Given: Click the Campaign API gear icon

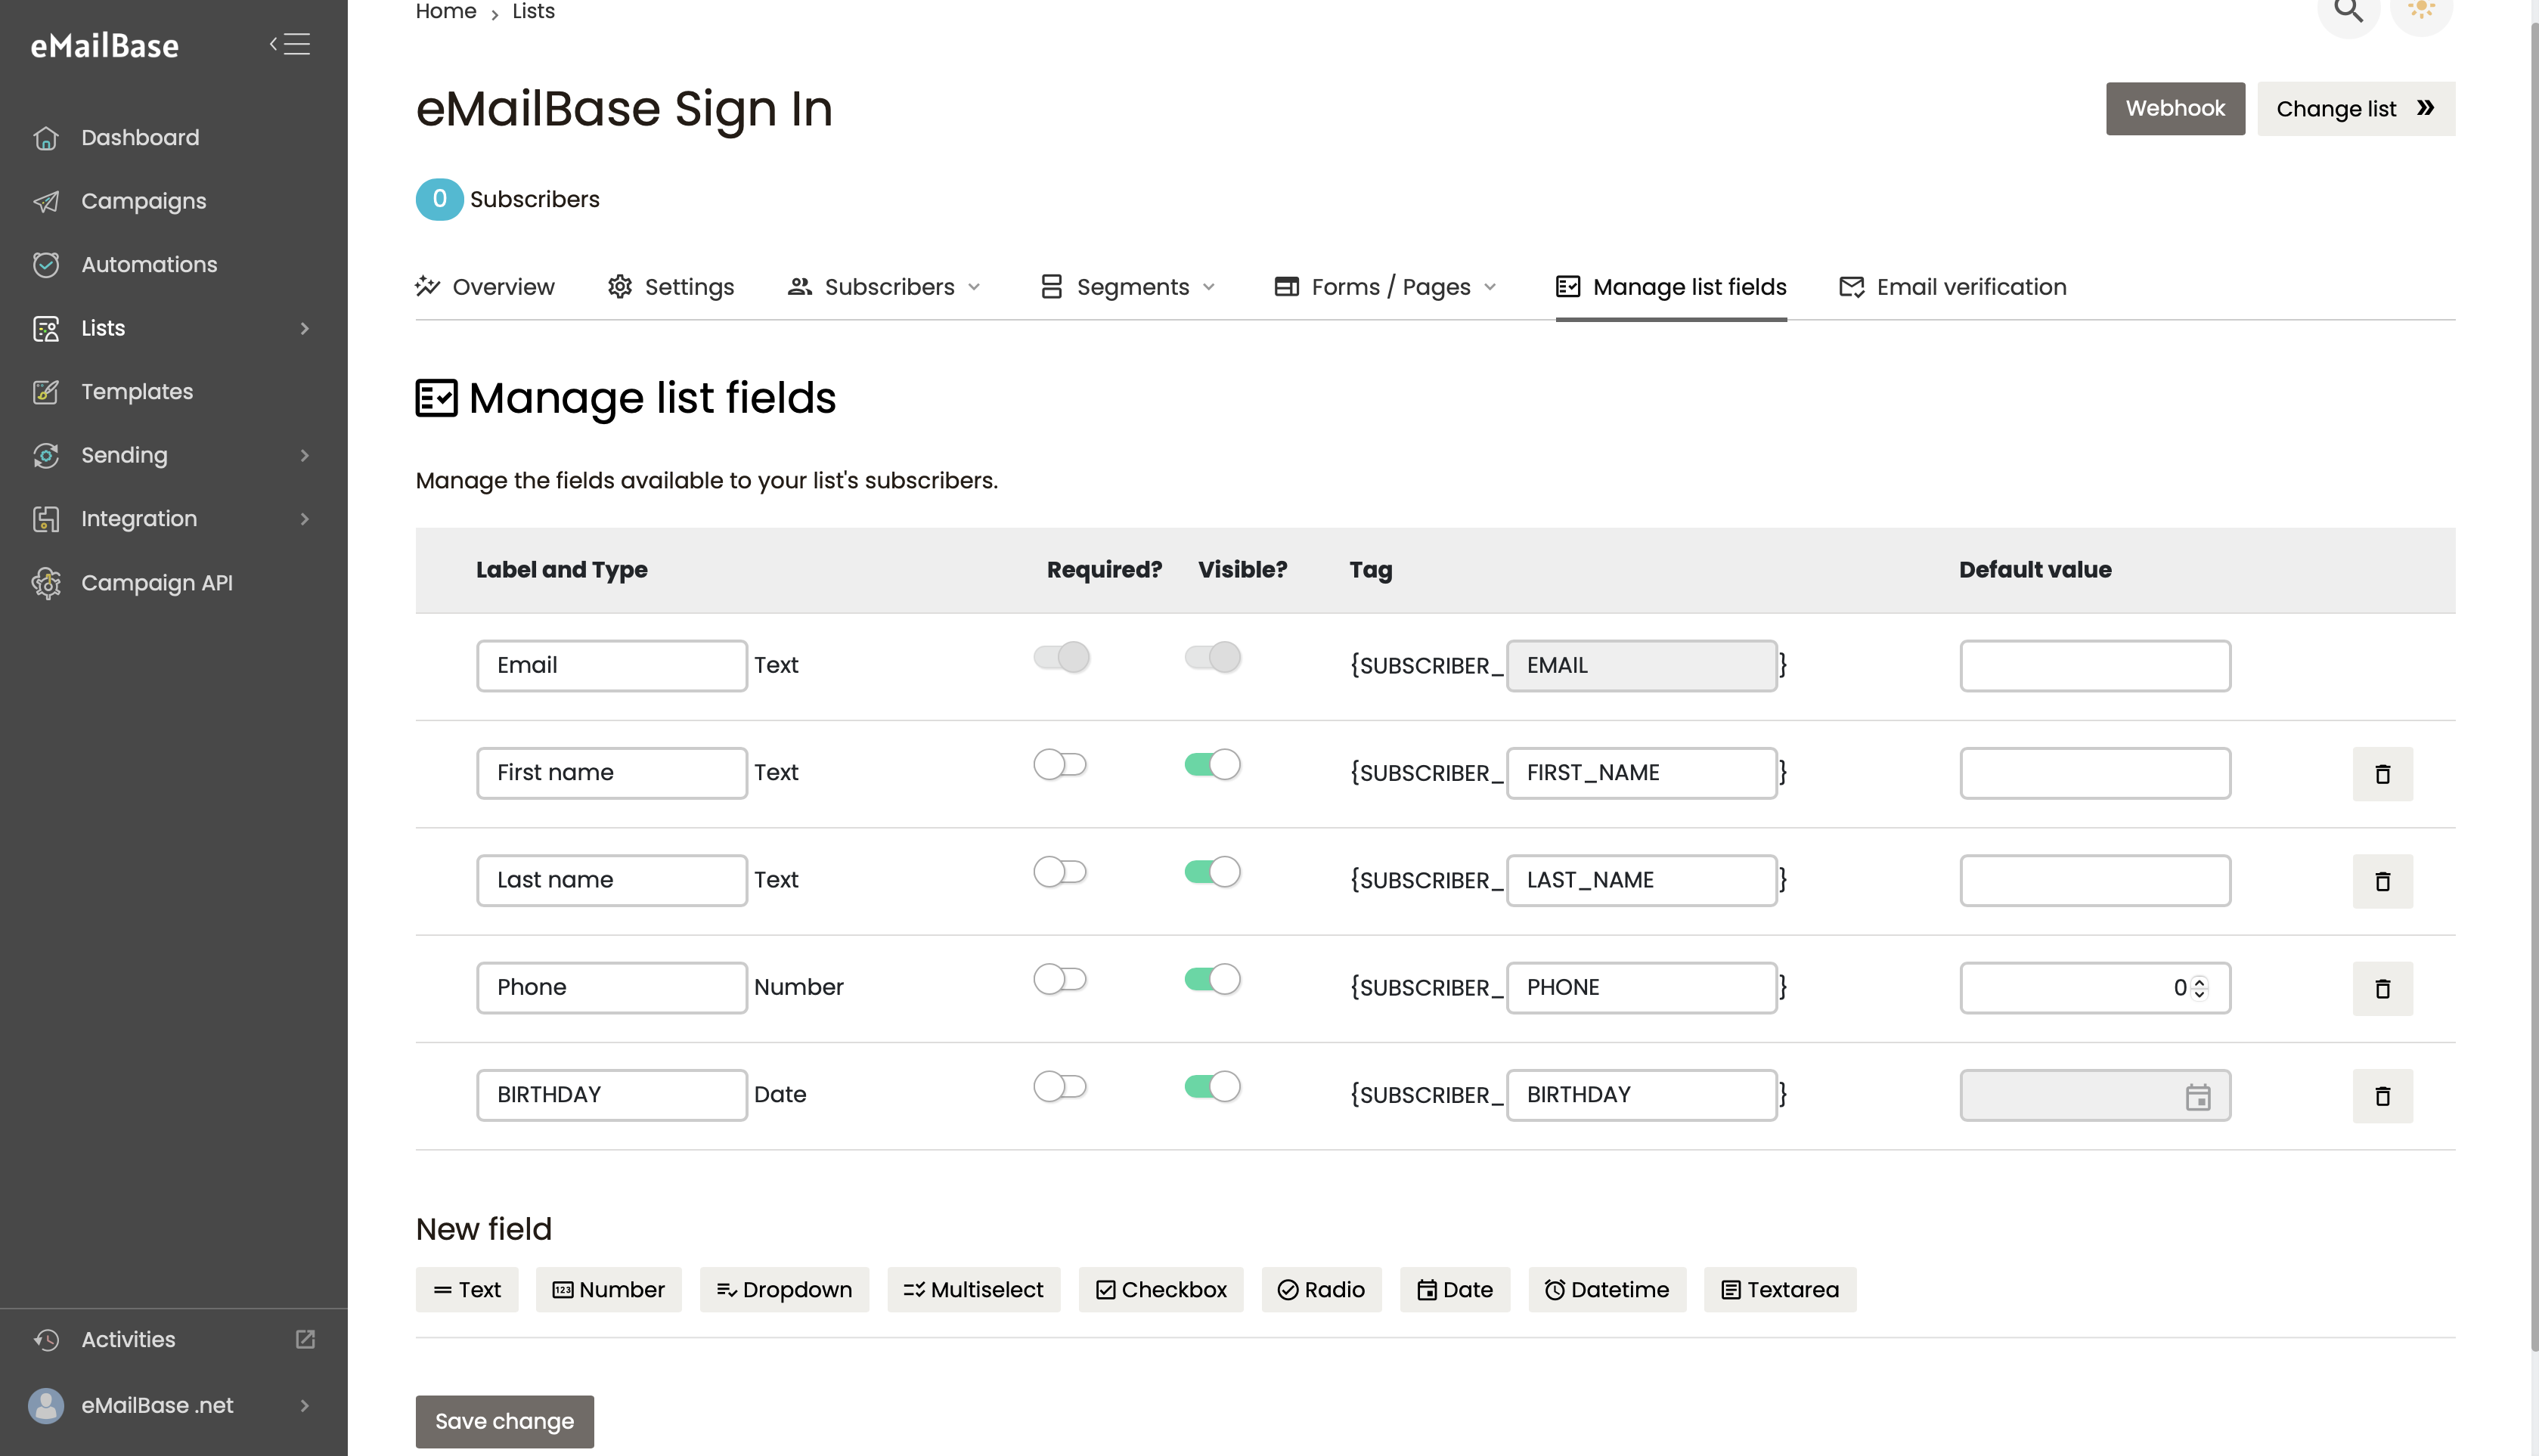Looking at the screenshot, I should (x=46, y=582).
